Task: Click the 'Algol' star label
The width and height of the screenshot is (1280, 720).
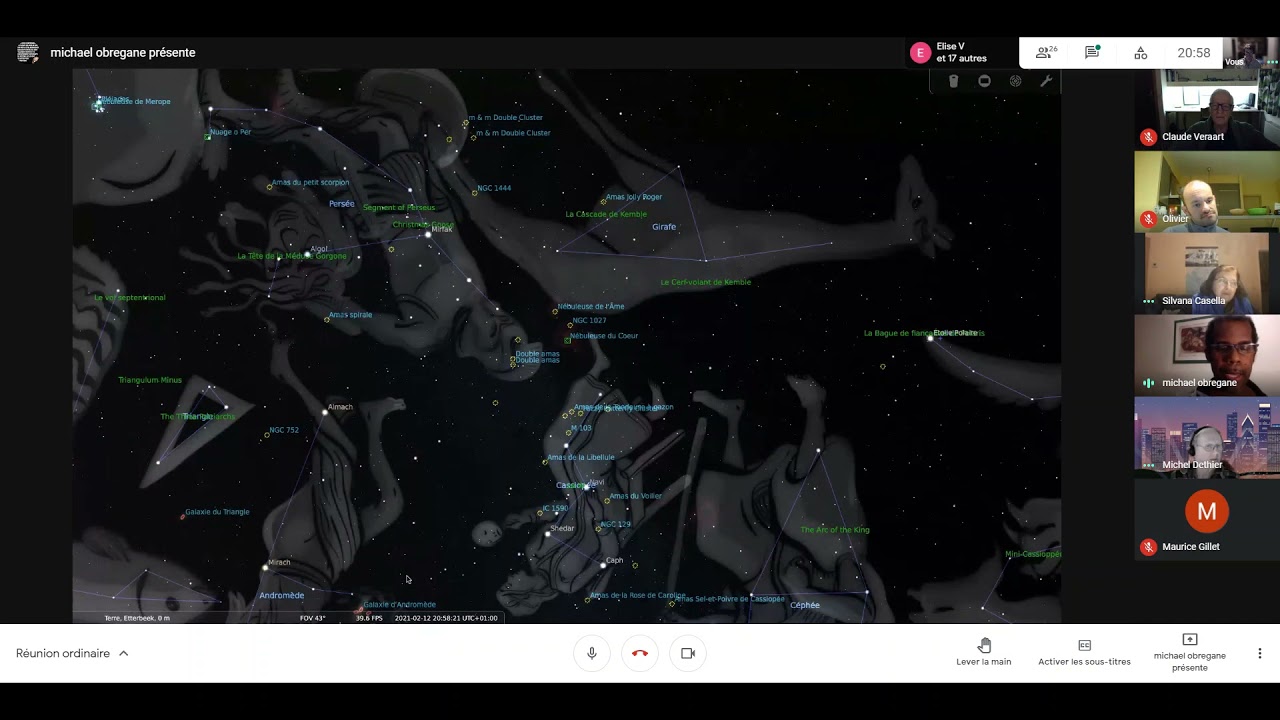Action: pos(319,249)
